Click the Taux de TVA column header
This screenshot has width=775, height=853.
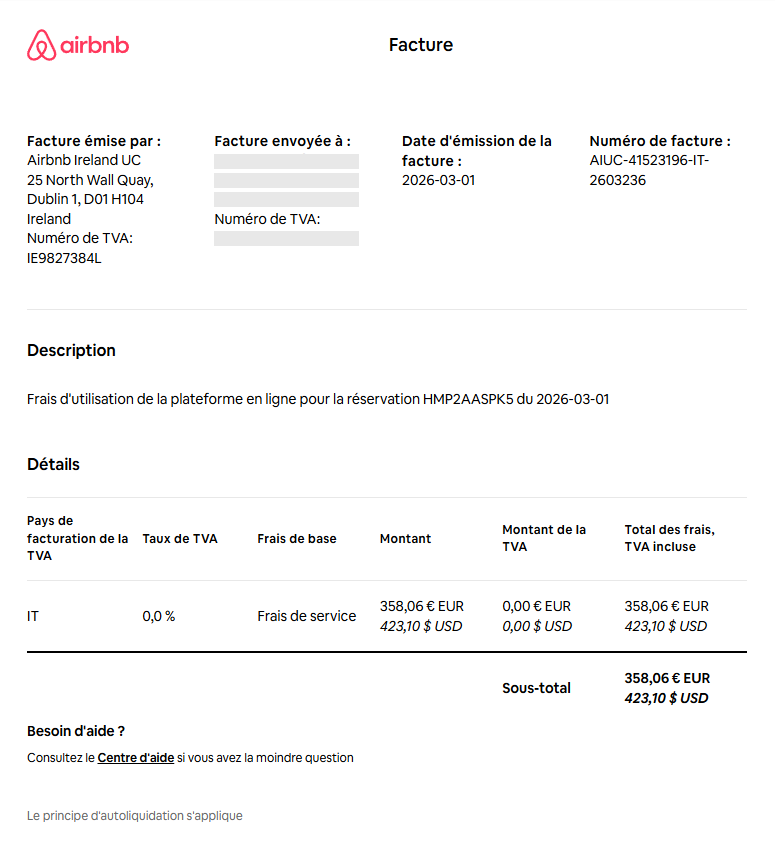pos(180,539)
